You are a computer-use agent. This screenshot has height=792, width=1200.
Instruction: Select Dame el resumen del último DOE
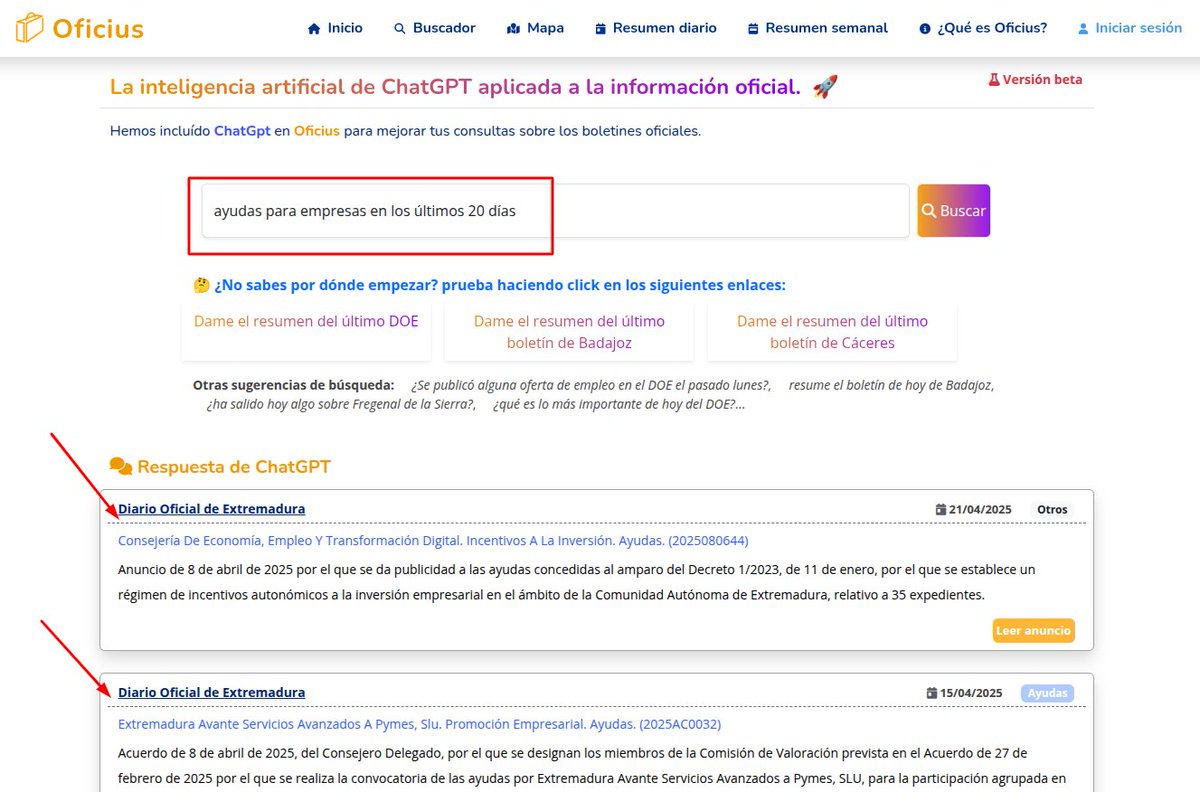306,321
